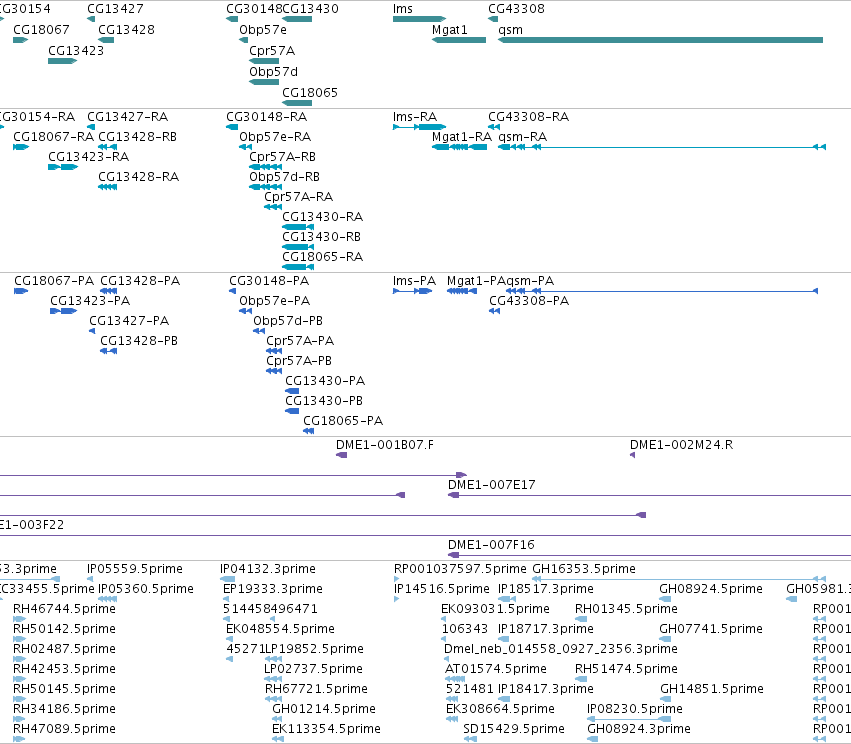Click the Mgat1-PA protein label
The height and width of the screenshot is (744, 851).
pyautogui.click(x=476, y=281)
